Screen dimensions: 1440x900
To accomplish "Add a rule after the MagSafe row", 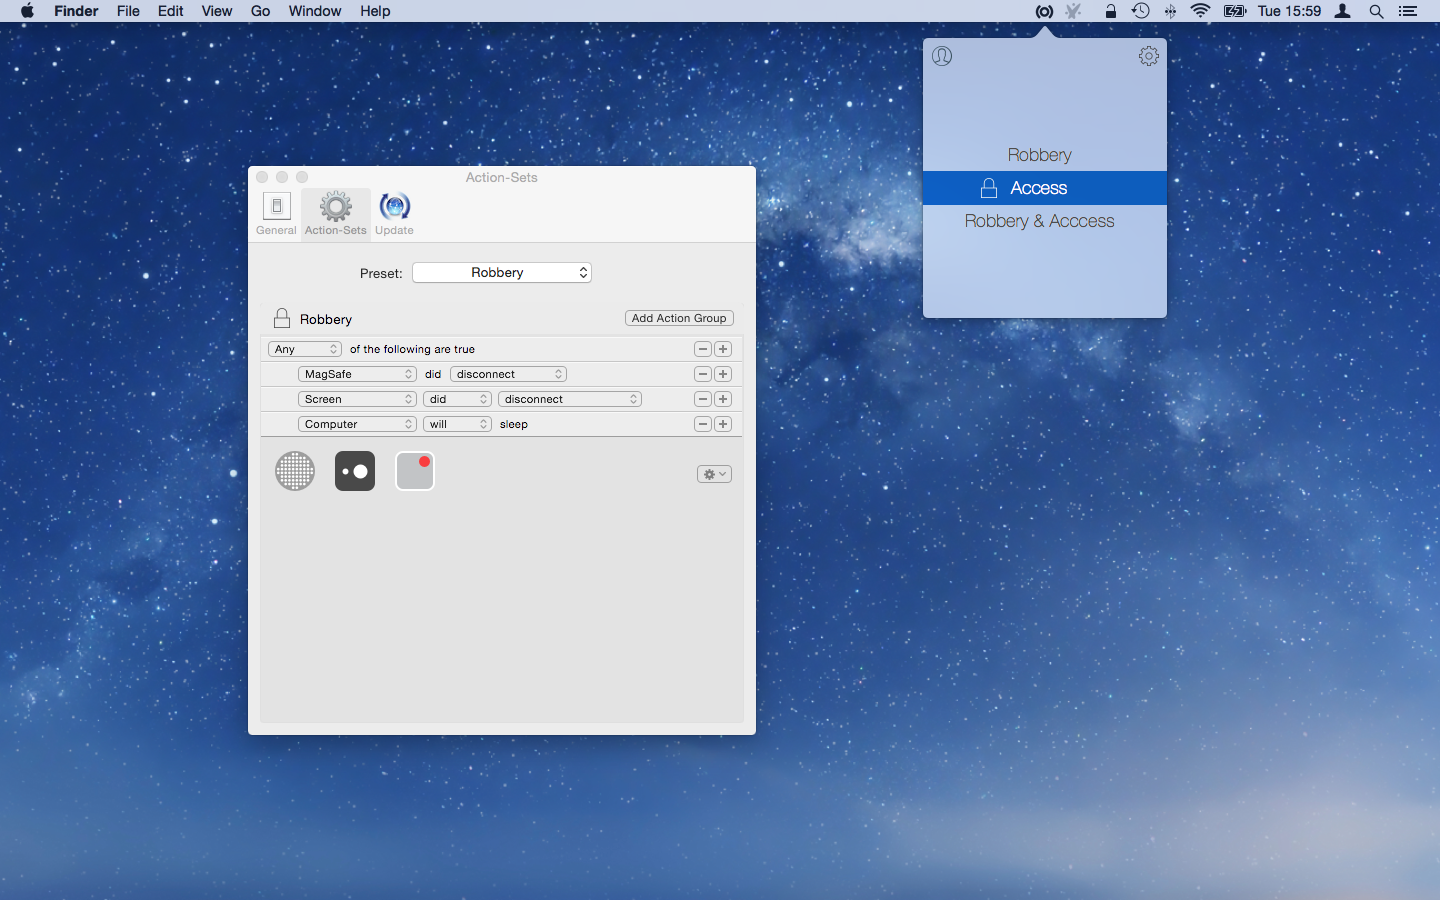I will pyautogui.click(x=723, y=374).
